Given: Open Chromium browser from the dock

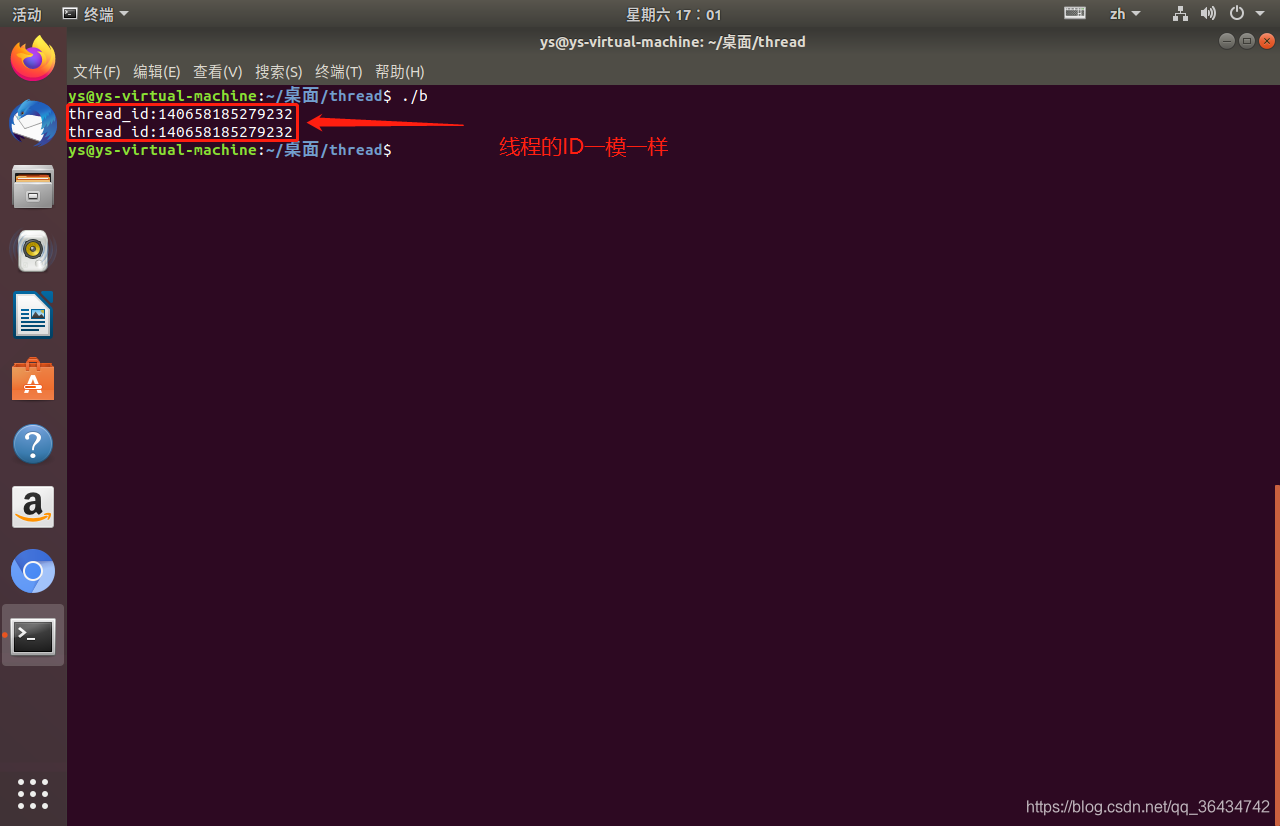Looking at the screenshot, I should click(x=33, y=572).
